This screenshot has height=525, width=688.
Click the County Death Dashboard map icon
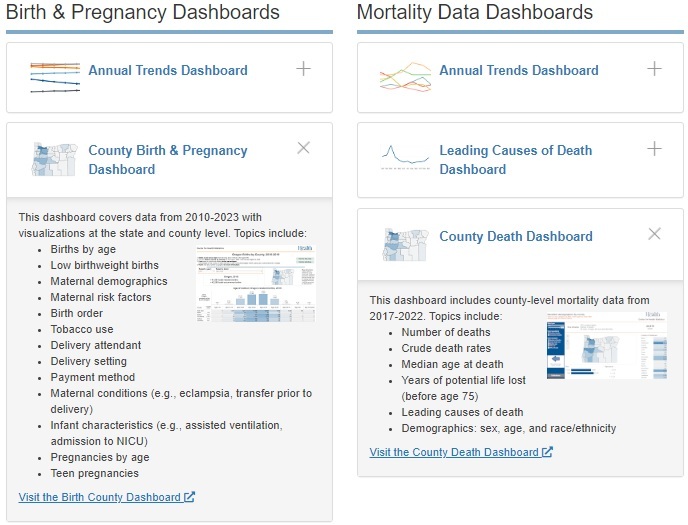coord(405,244)
